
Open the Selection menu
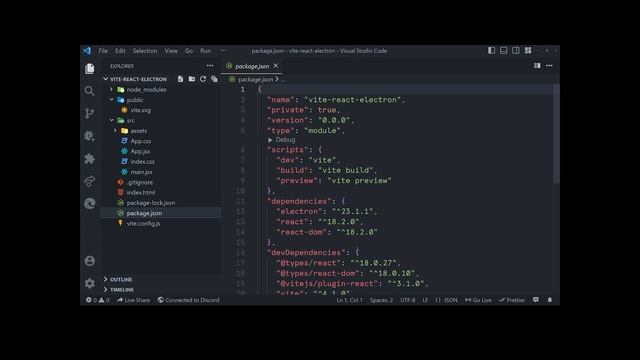145,51
